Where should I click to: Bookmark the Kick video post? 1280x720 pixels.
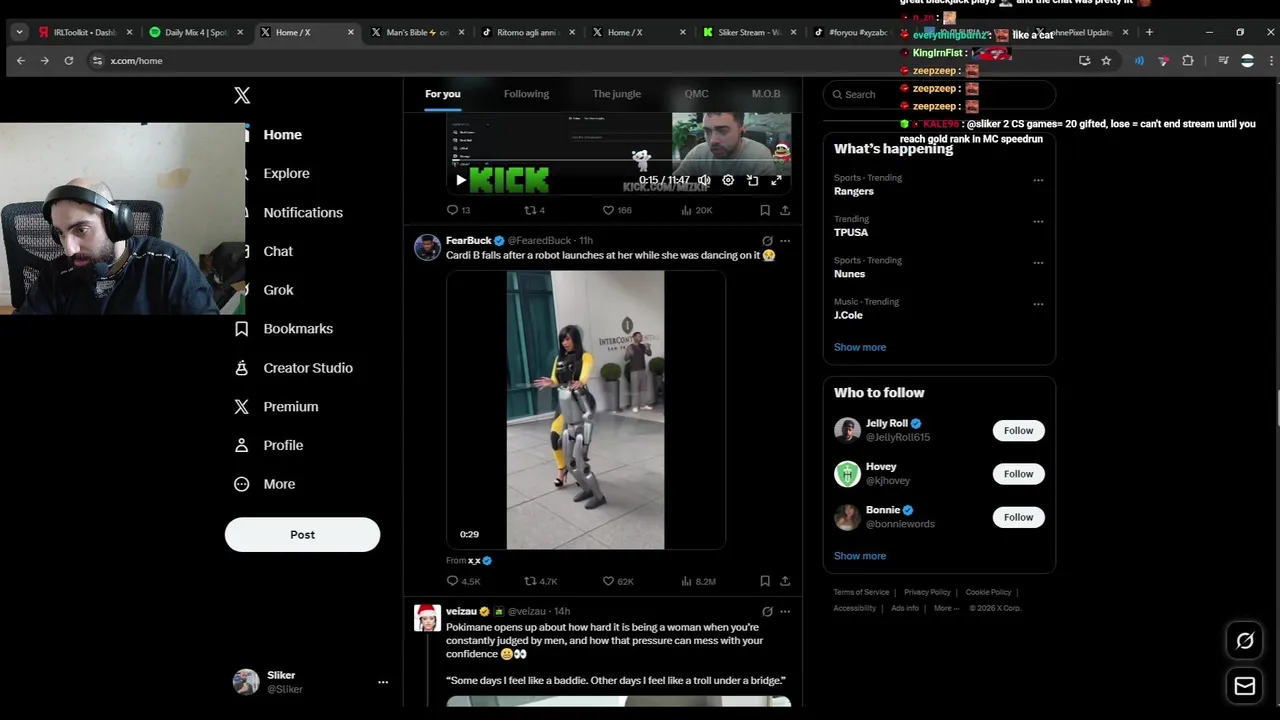pos(765,210)
